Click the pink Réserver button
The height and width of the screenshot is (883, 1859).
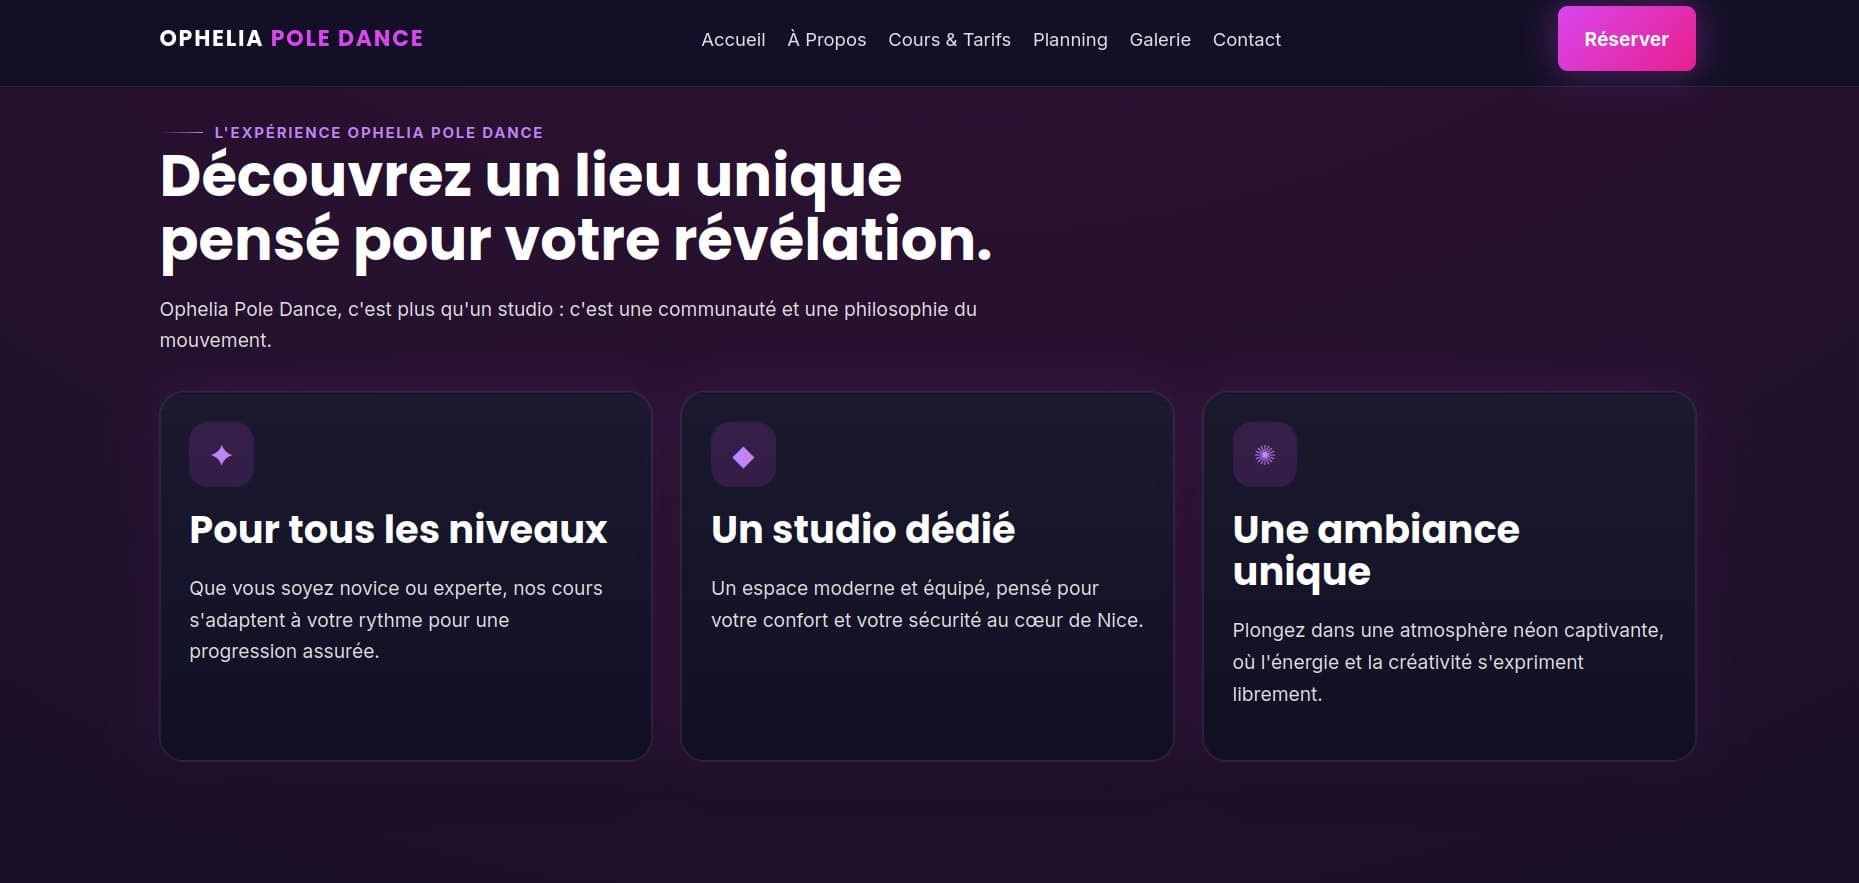click(x=1626, y=39)
